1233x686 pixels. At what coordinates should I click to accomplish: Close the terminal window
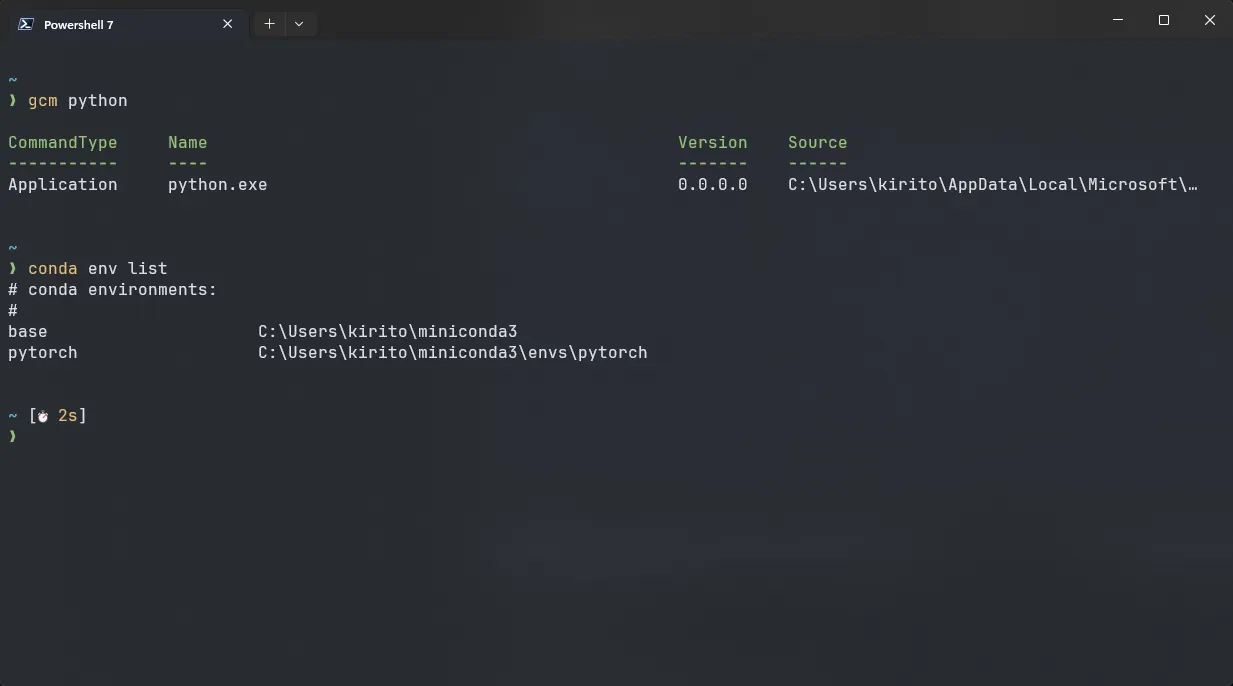(1209, 20)
